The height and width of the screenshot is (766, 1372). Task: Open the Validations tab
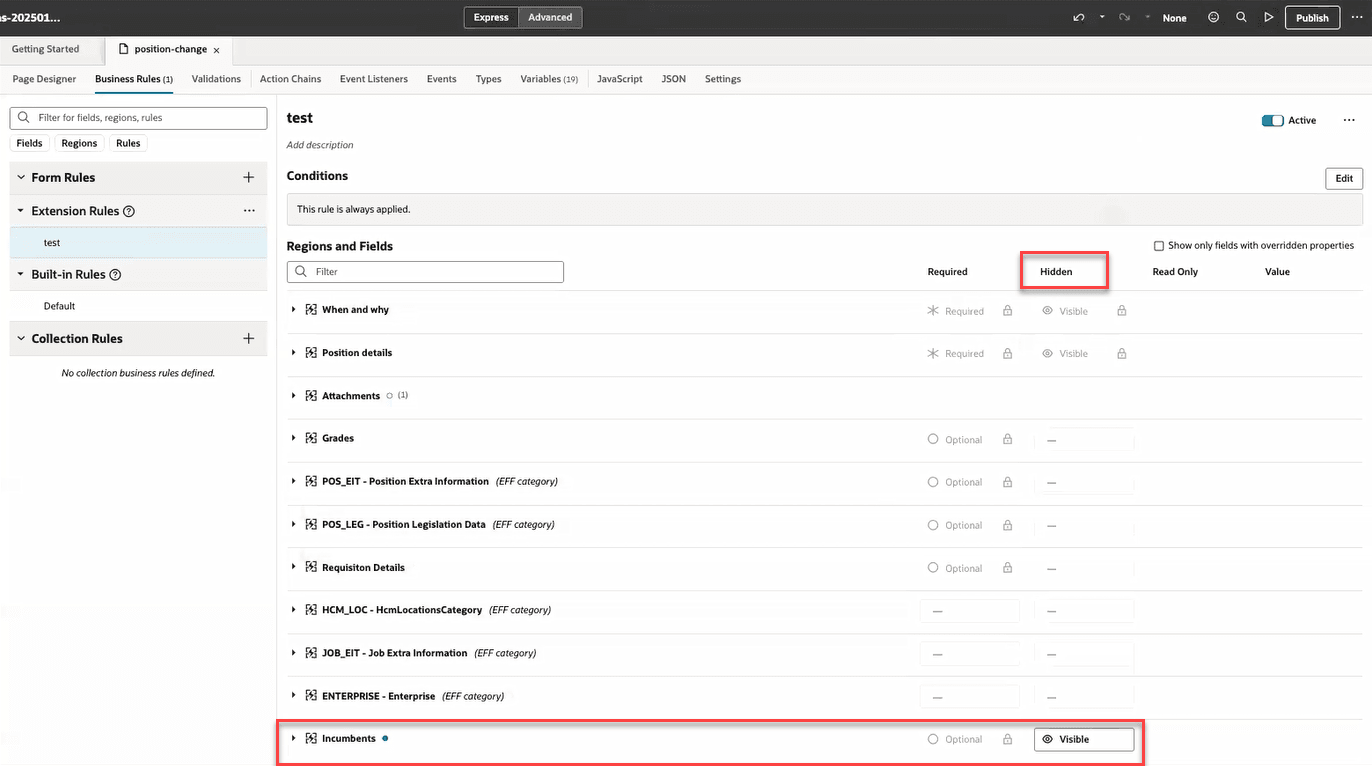coord(216,79)
